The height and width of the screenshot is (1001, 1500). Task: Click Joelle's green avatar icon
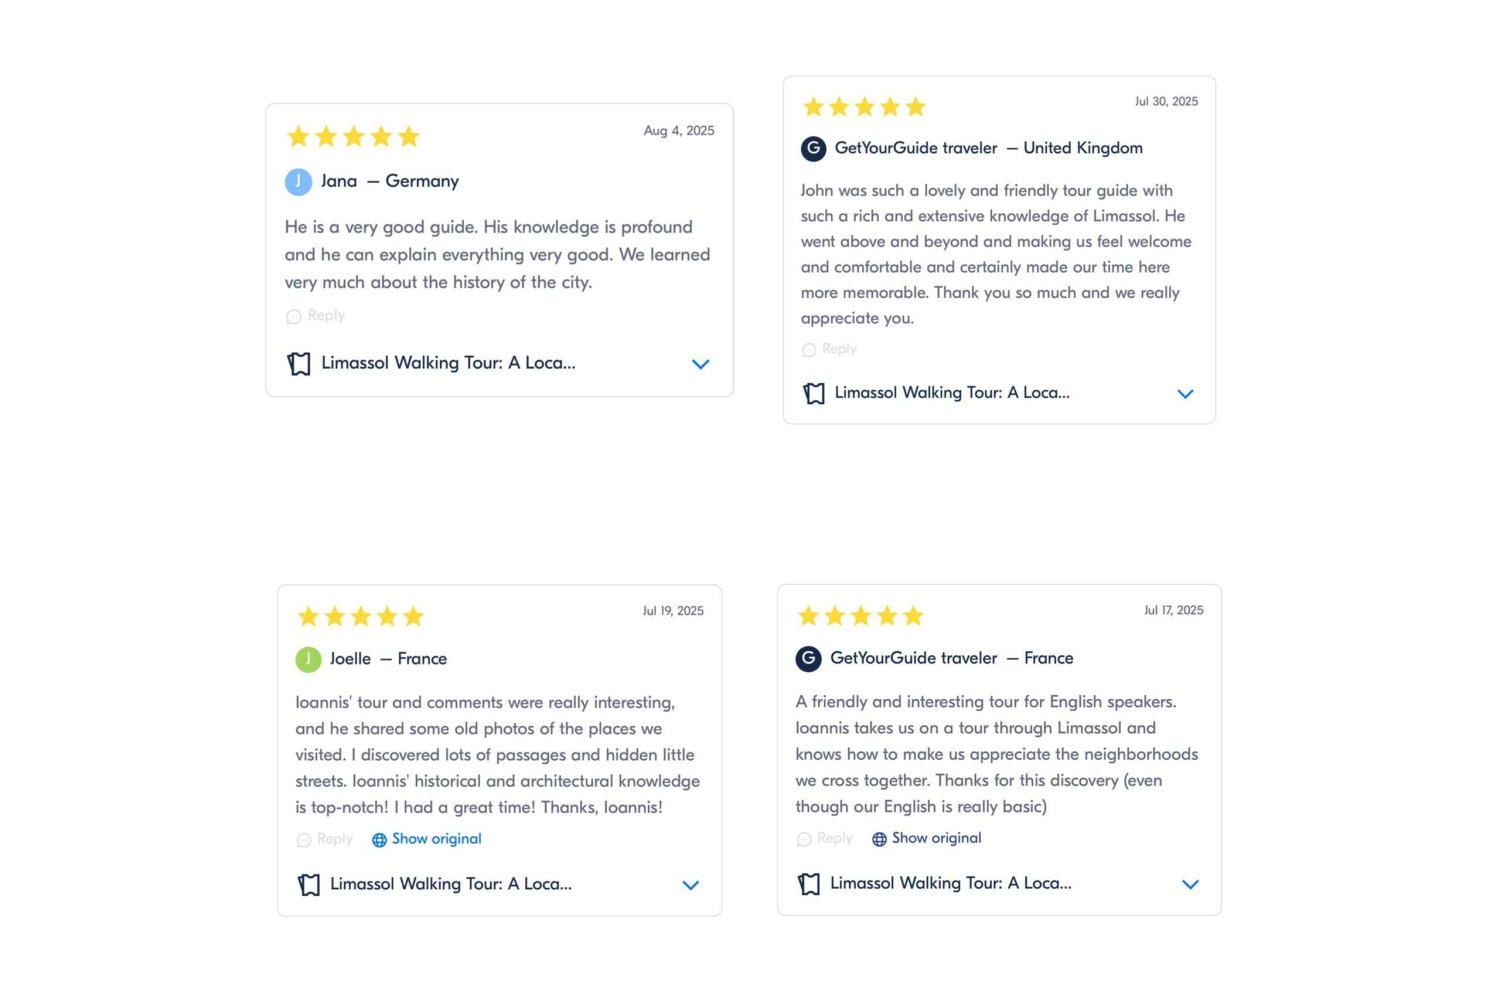[308, 660]
